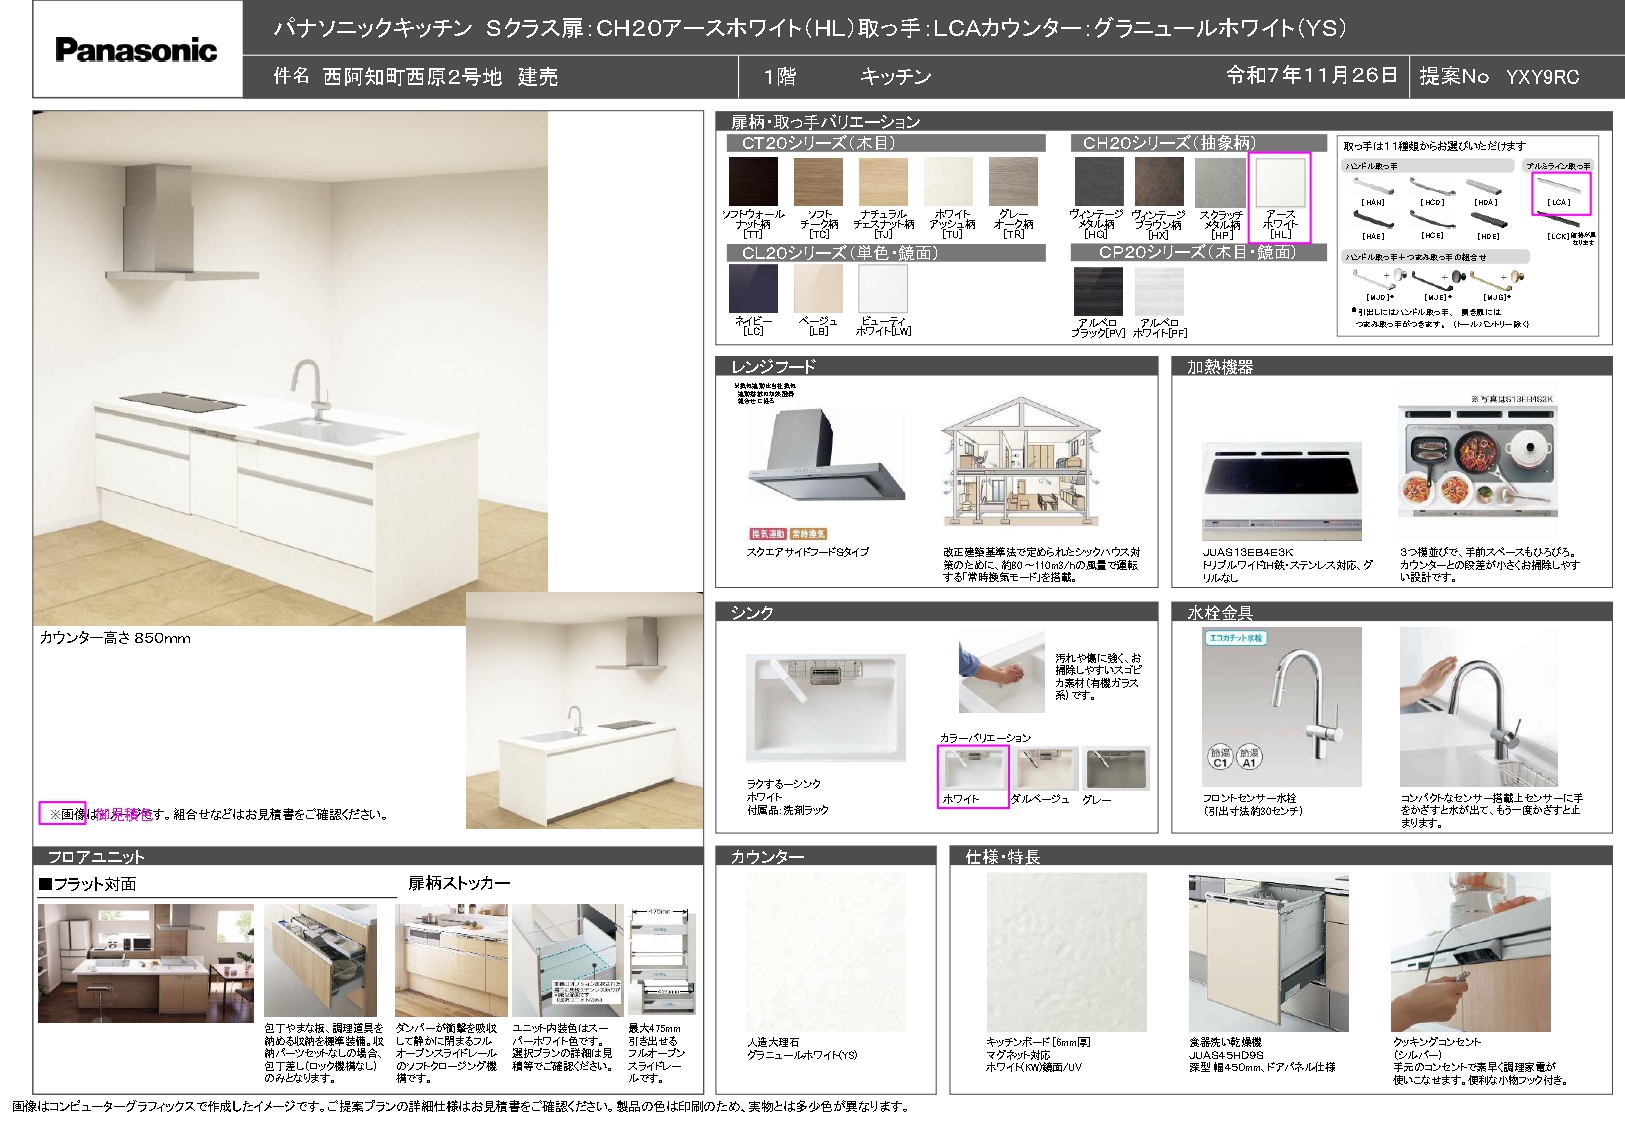1625x1125 pixels.
Task: Select the アルベロブラック PV door swatch
Action: tap(1098, 291)
